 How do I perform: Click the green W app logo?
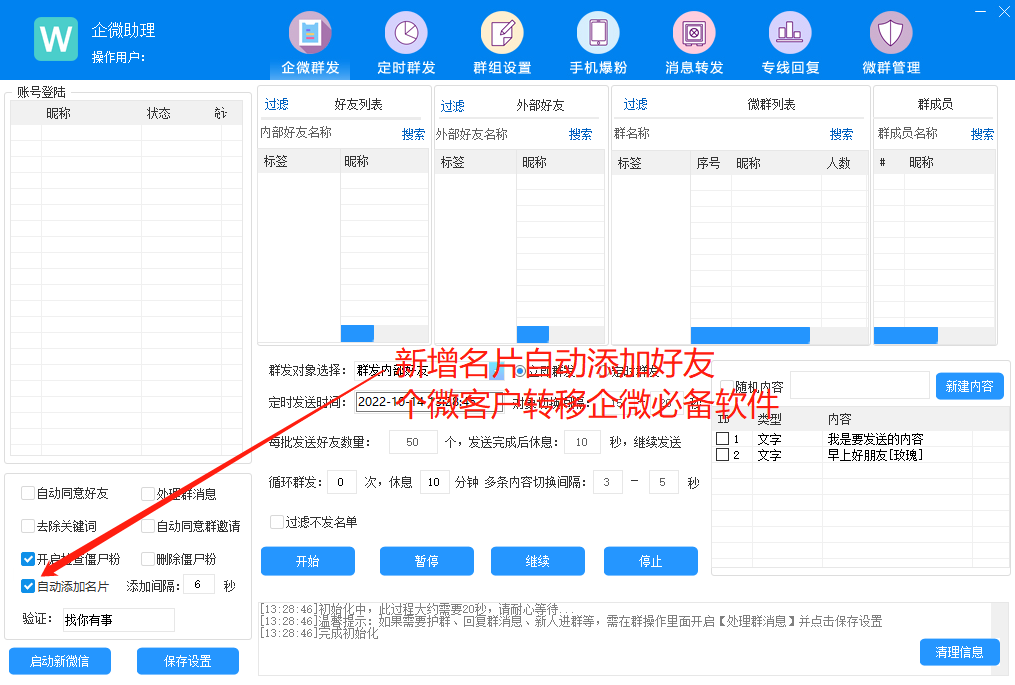56,39
